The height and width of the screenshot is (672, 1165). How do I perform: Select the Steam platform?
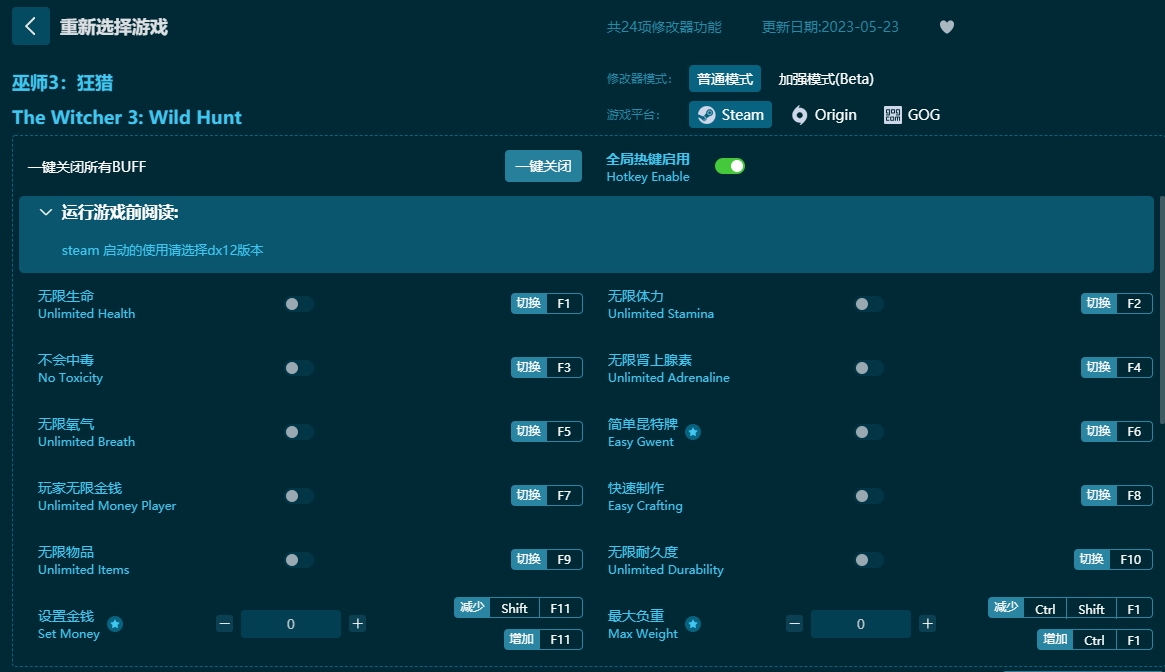point(730,114)
